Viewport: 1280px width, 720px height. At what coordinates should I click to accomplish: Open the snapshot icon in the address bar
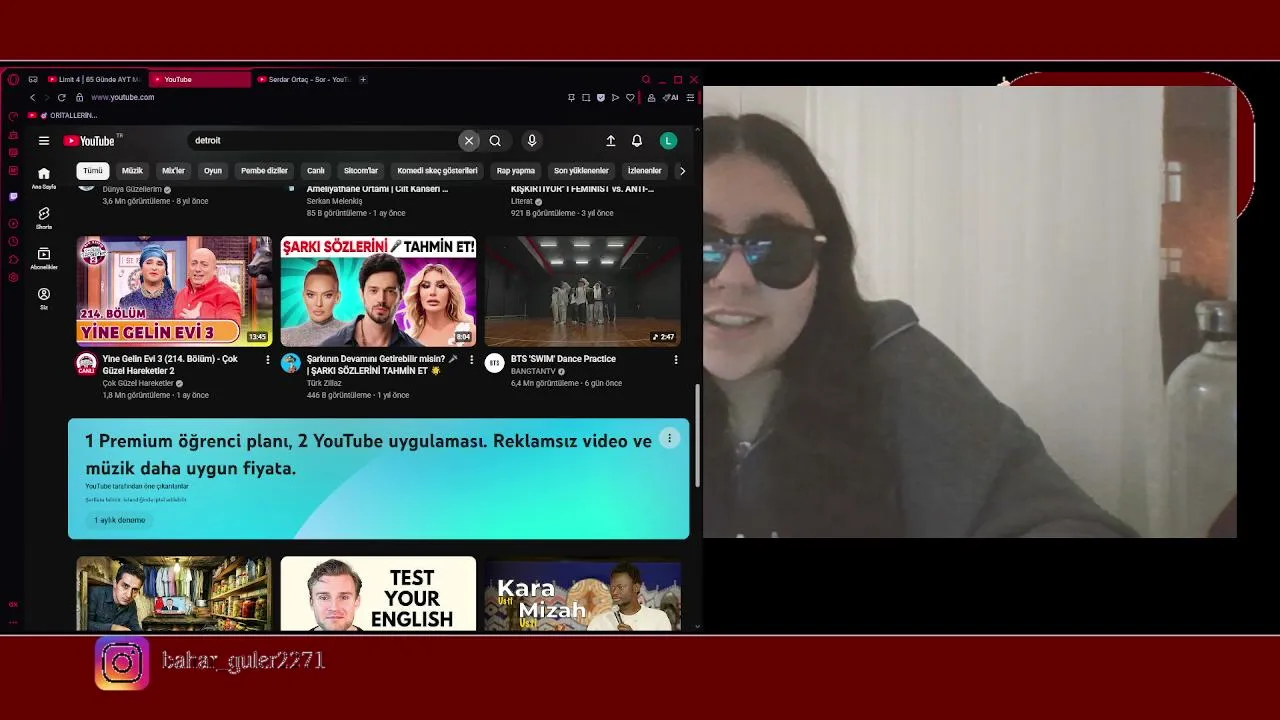point(586,97)
